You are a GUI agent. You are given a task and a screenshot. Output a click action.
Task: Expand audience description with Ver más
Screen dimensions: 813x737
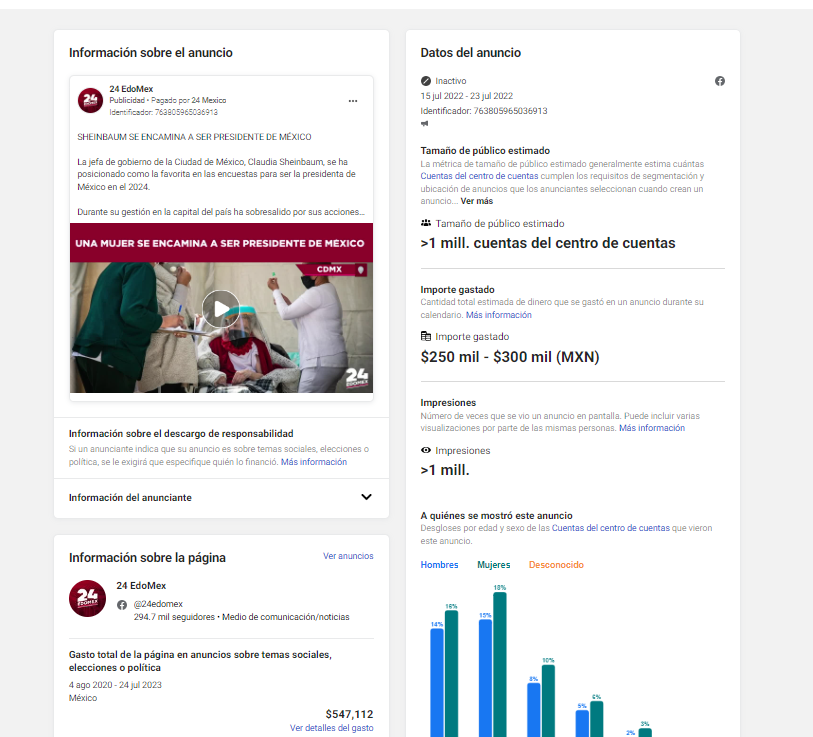point(476,201)
